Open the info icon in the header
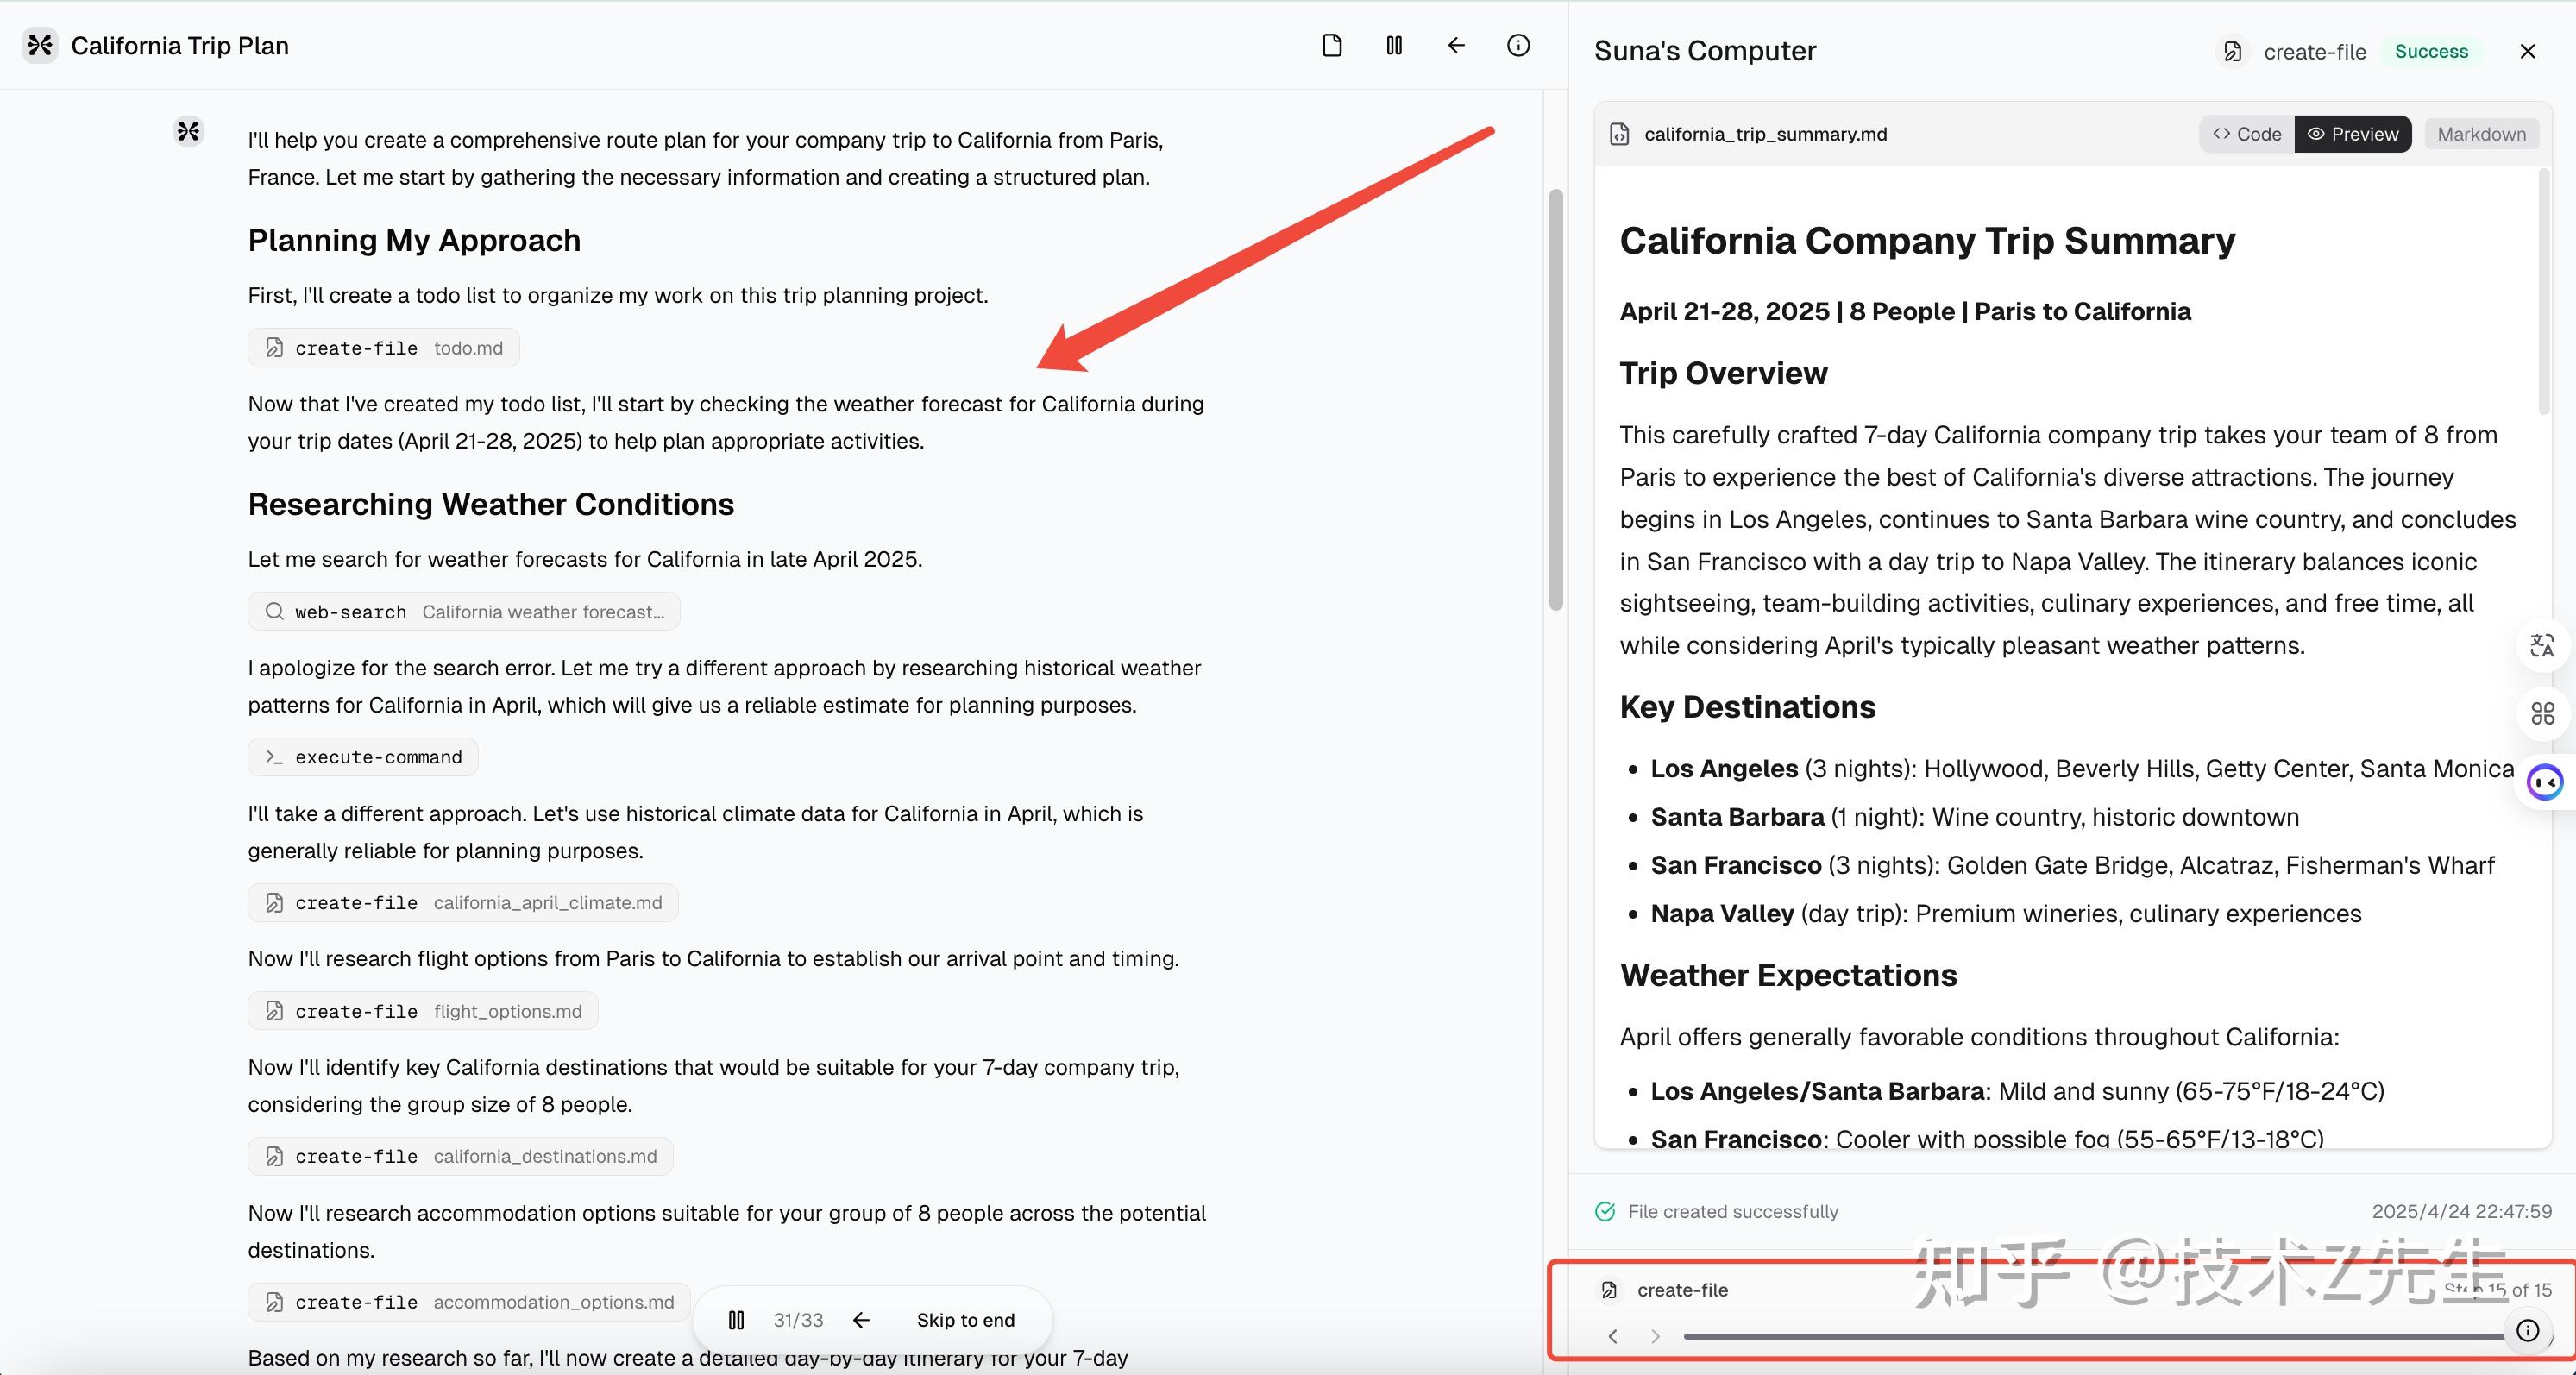The image size is (2576, 1375). click(x=1518, y=45)
